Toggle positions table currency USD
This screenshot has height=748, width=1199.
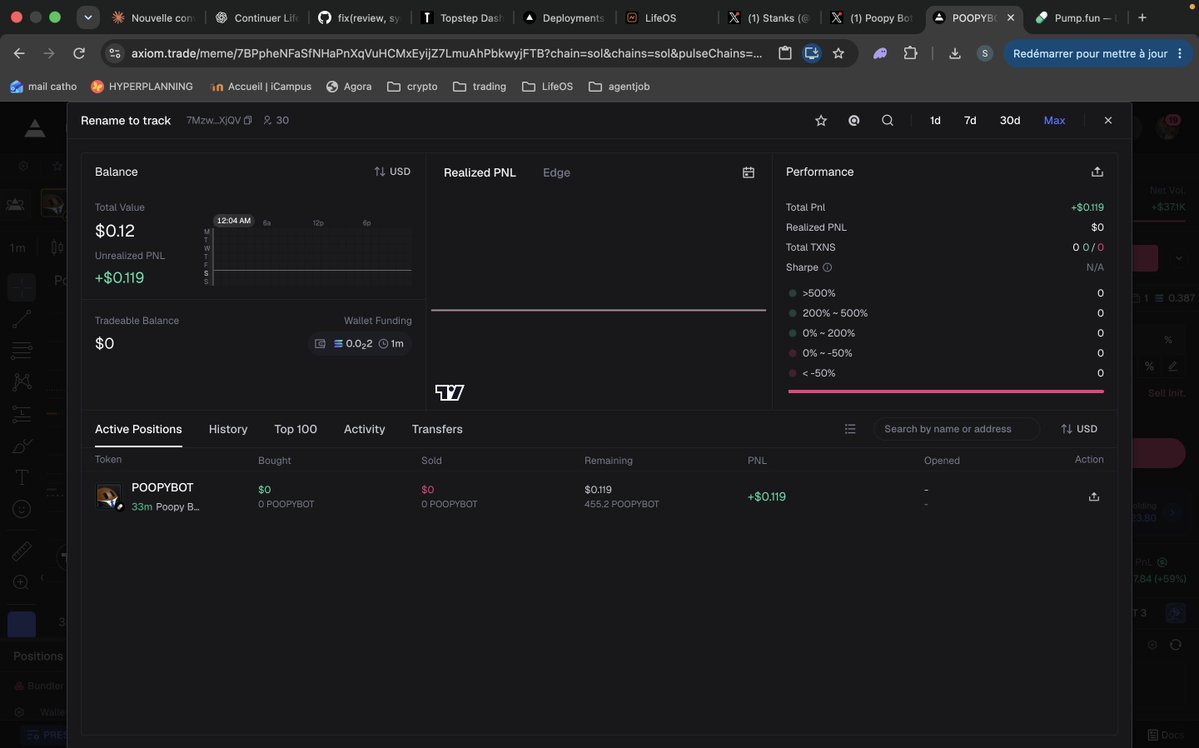click(1079, 429)
